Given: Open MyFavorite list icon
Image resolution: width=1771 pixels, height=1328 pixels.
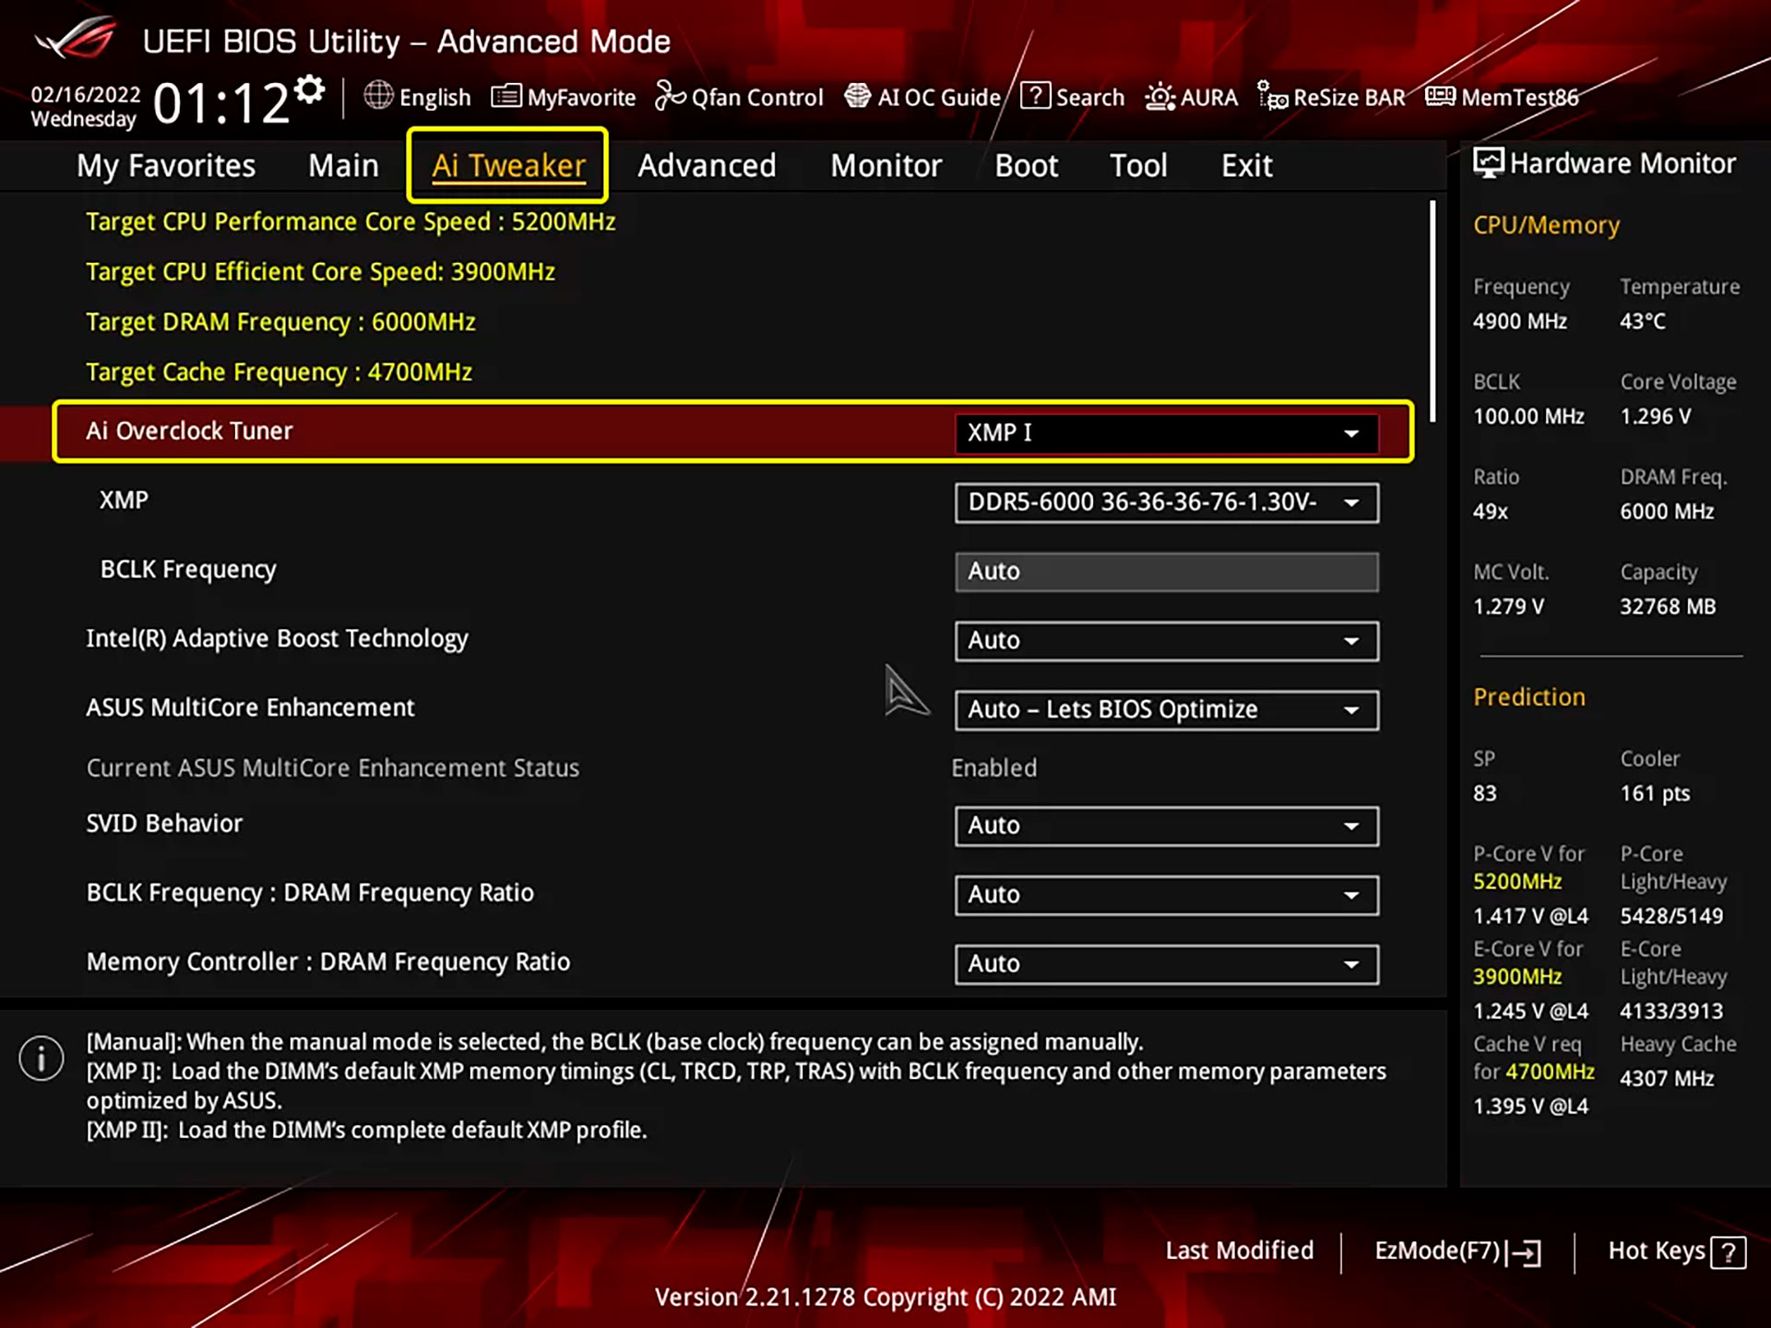Looking at the screenshot, I should coord(506,96).
